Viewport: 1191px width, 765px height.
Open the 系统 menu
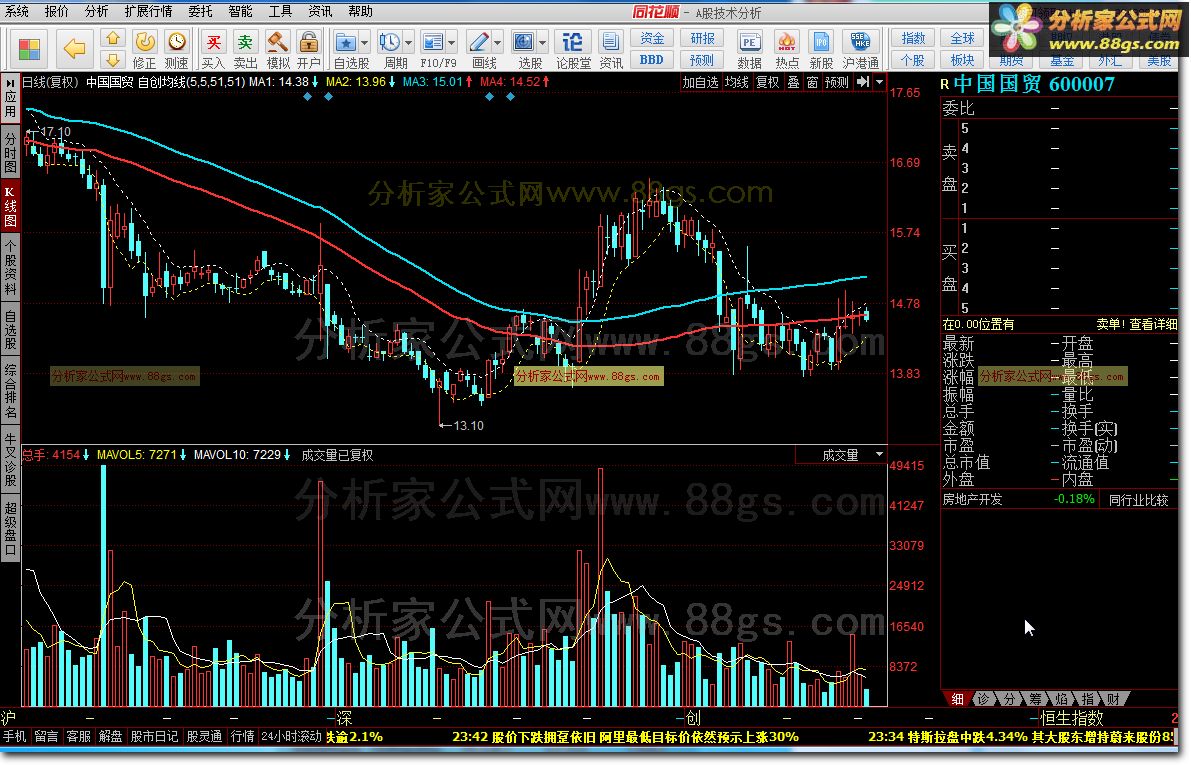tap(17, 11)
